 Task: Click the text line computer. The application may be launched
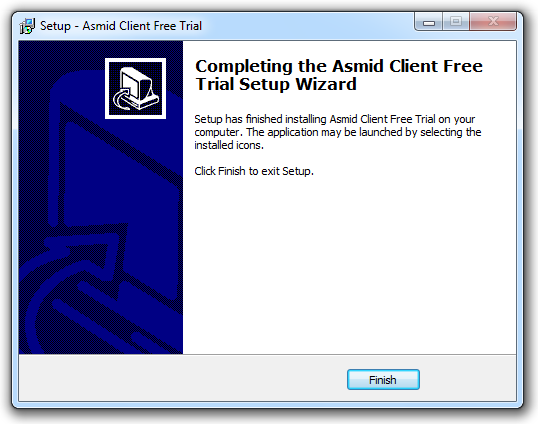(338, 132)
